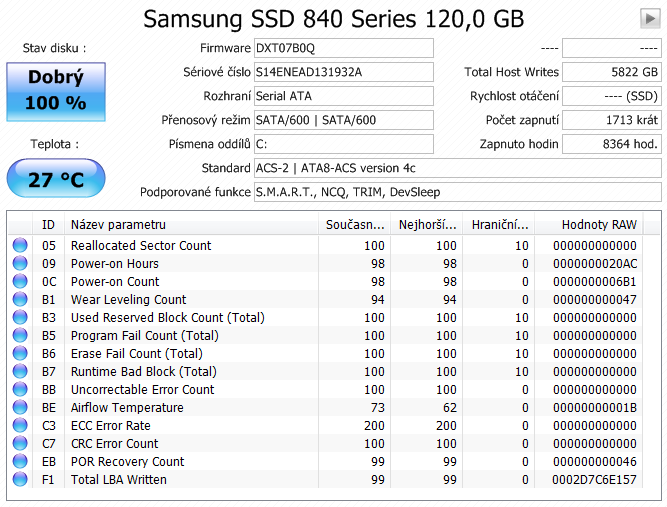Click status orb beside CRC Error Count
The image size is (667, 507).
[20, 444]
